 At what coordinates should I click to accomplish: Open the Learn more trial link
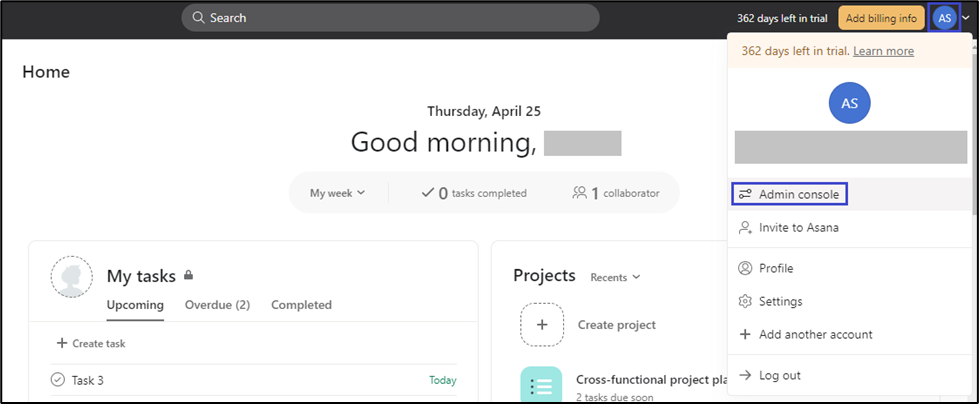(883, 51)
